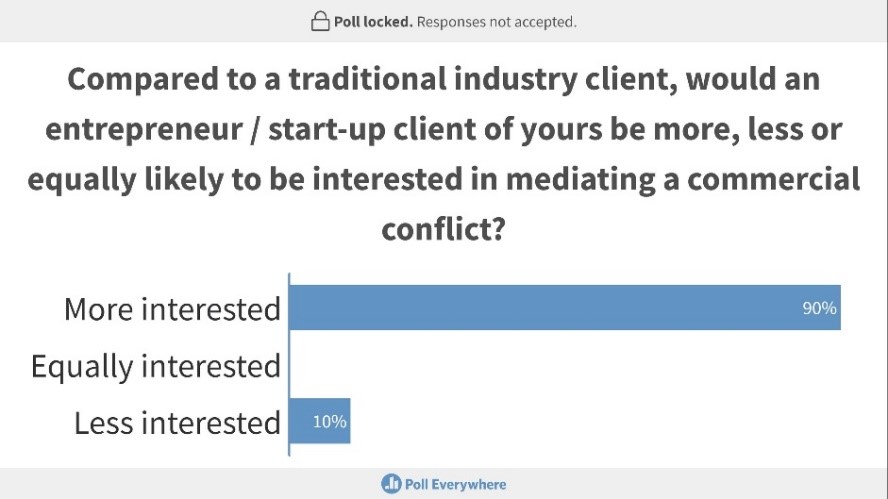The width and height of the screenshot is (888, 499).
Task: Select the More interested bar
Action: point(565,308)
